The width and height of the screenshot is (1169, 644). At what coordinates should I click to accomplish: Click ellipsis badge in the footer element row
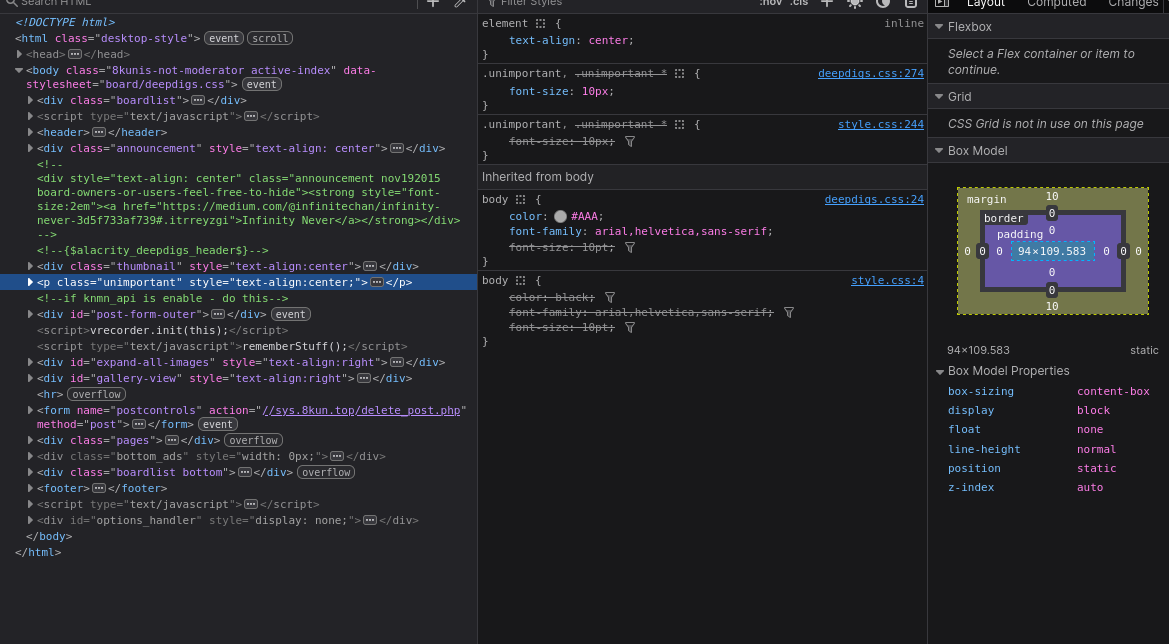98,489
